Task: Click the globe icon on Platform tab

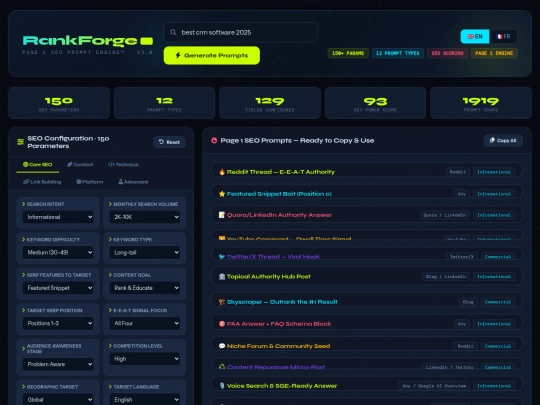Action: coord(79,181)
